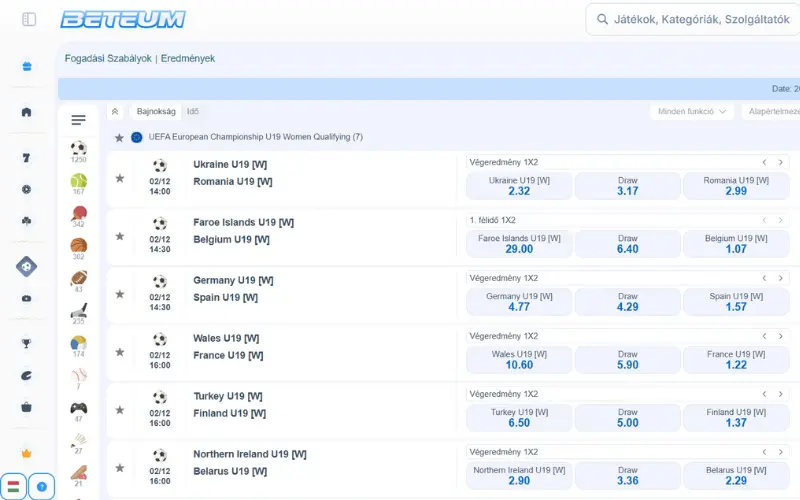Image resolution: width=800 pixels, height=500 pixels.
Task: Select the soccer sport icon in sidebar
Action: click(x=78, y=148)
